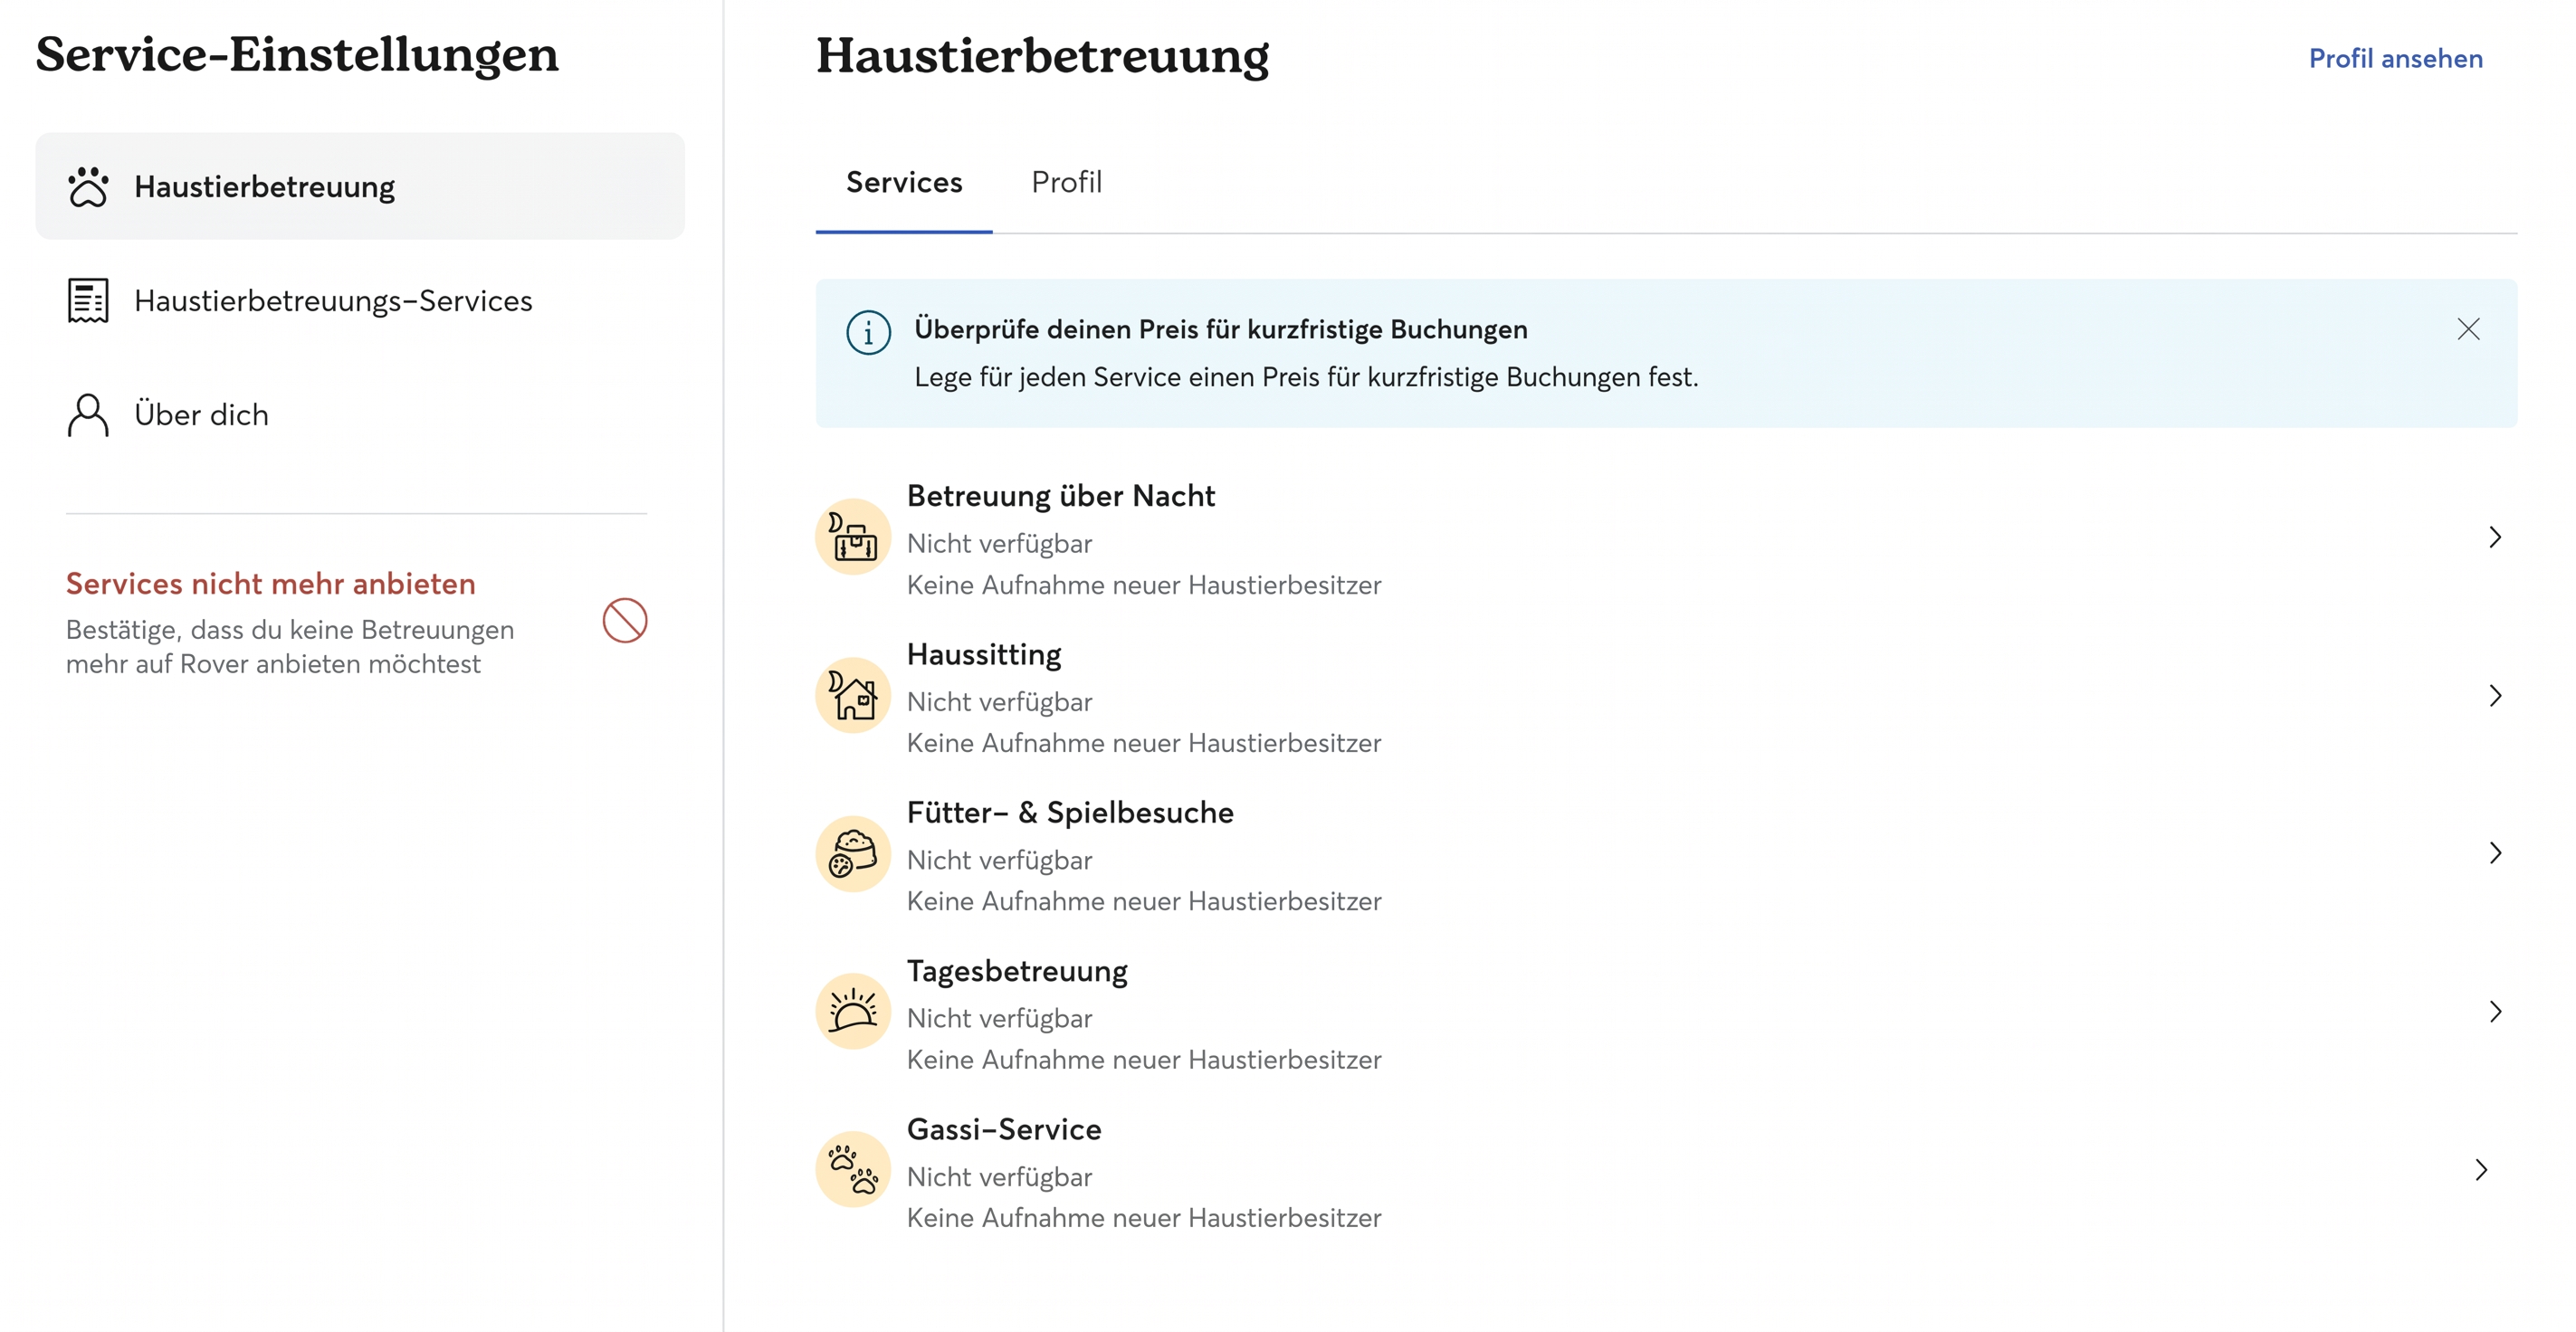Click the red prohibited circle icon
Screen dimensions: 2576x1332
tap(625, 621)
